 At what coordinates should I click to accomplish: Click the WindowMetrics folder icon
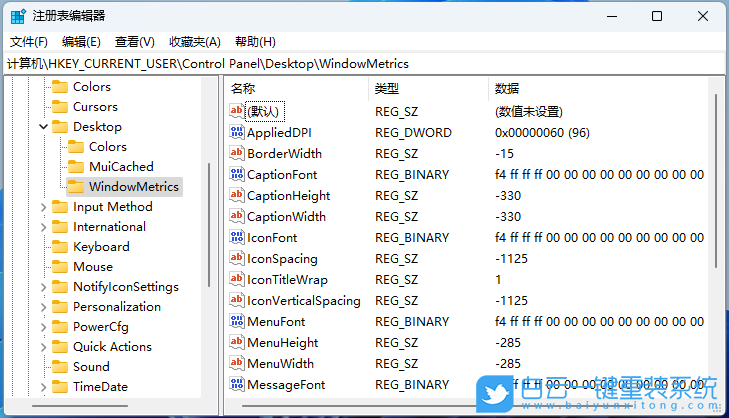(x=76, y=187)
